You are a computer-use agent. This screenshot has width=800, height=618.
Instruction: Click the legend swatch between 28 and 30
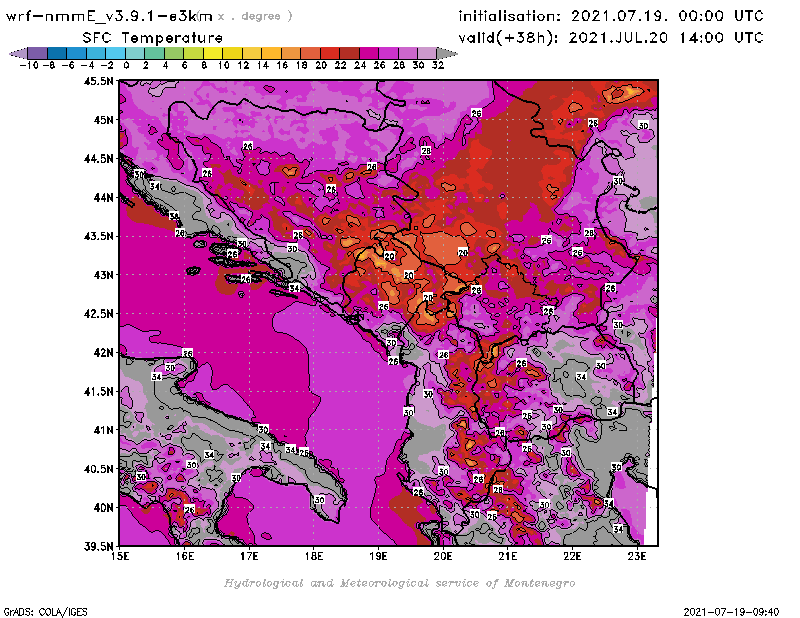[408, 53]
